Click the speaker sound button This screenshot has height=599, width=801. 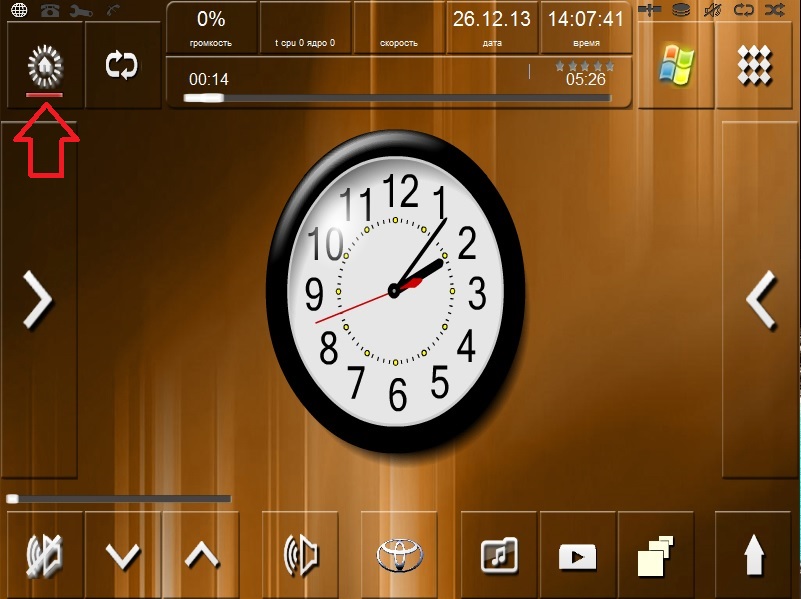point(300,555)
